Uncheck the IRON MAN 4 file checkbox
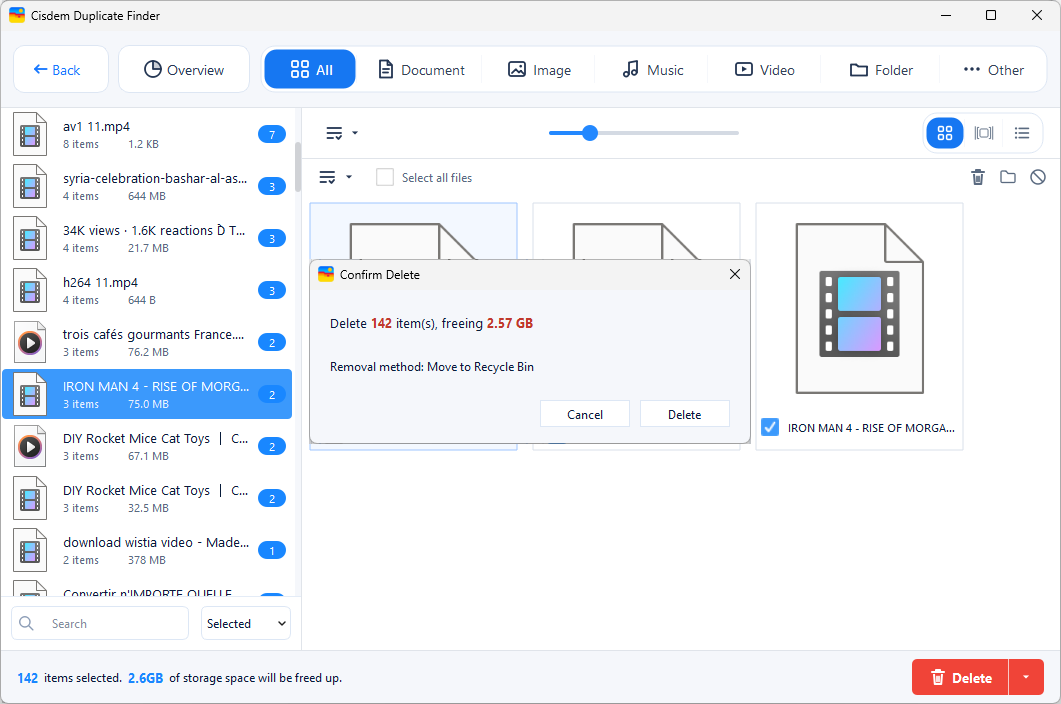1061x704 pixels. click(x=769, y=427)
